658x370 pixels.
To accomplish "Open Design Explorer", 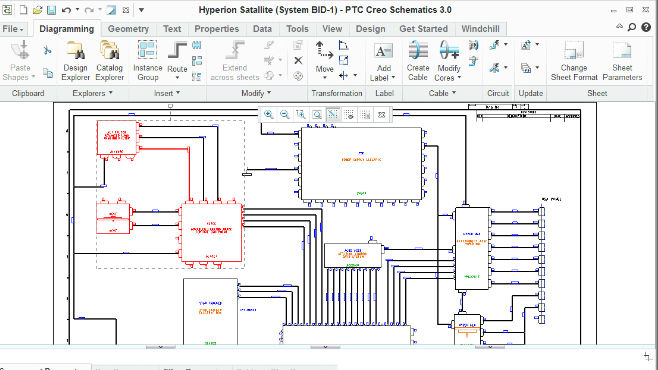I will (76, 61).
